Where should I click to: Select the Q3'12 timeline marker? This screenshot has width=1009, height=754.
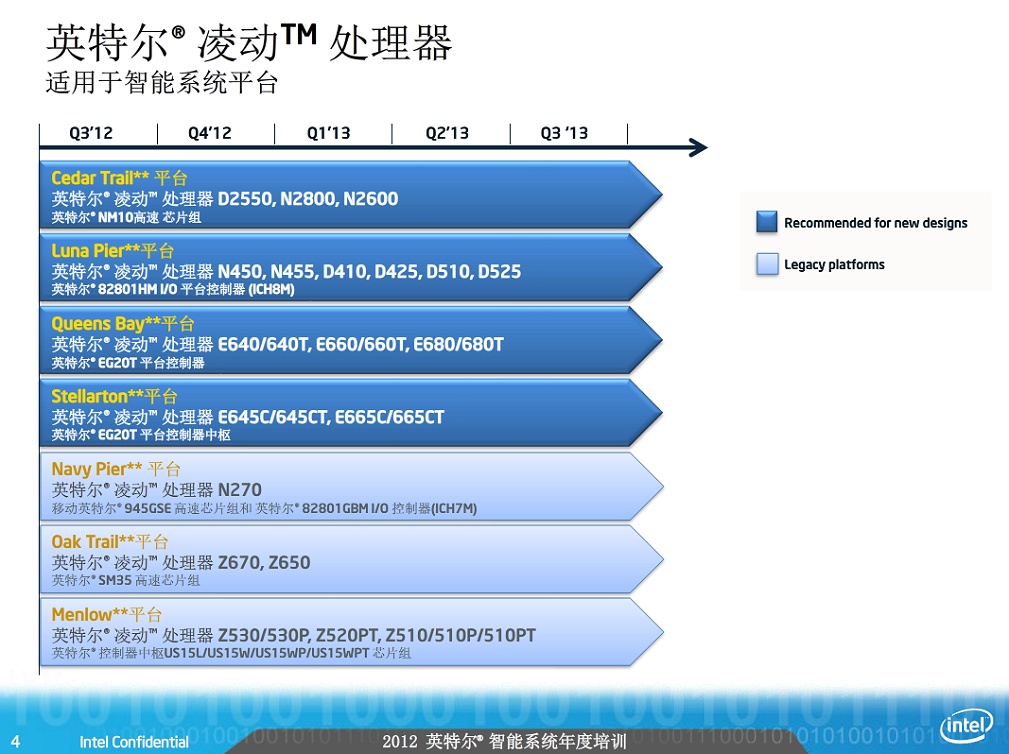pyautogui.click(x=90, y=133)
